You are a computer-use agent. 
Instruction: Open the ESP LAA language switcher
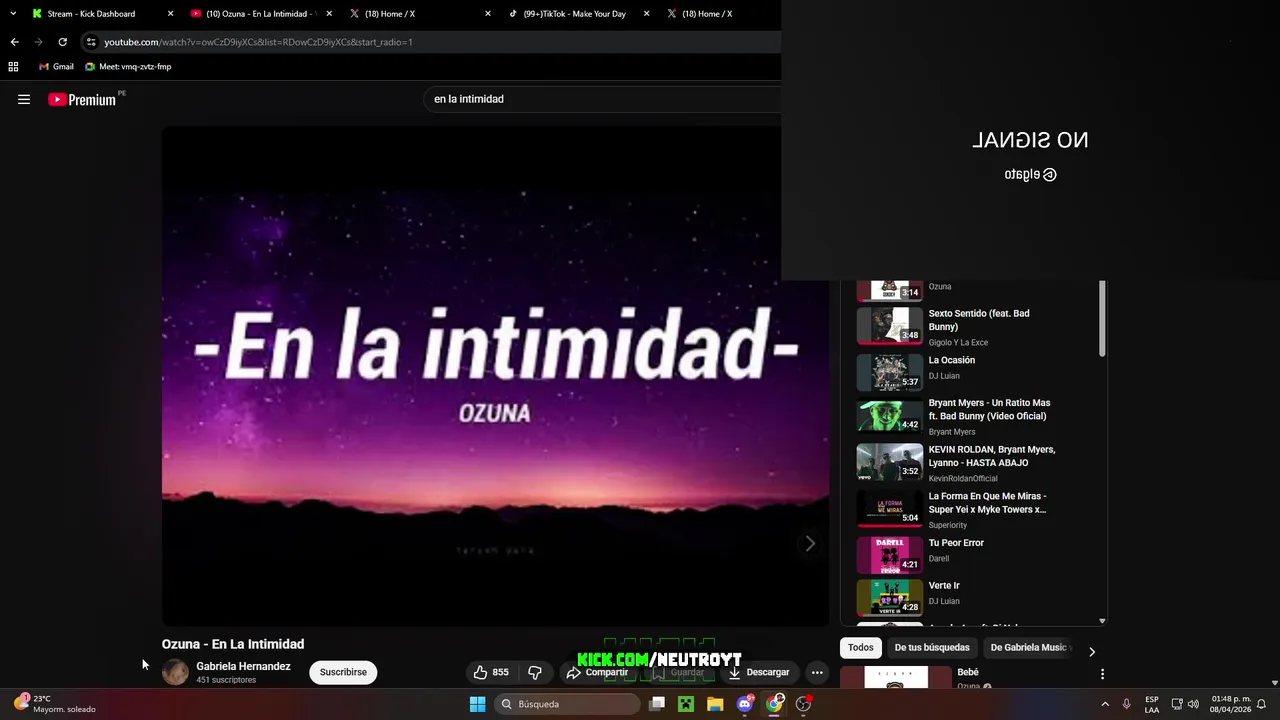[x=1152, y=704]
